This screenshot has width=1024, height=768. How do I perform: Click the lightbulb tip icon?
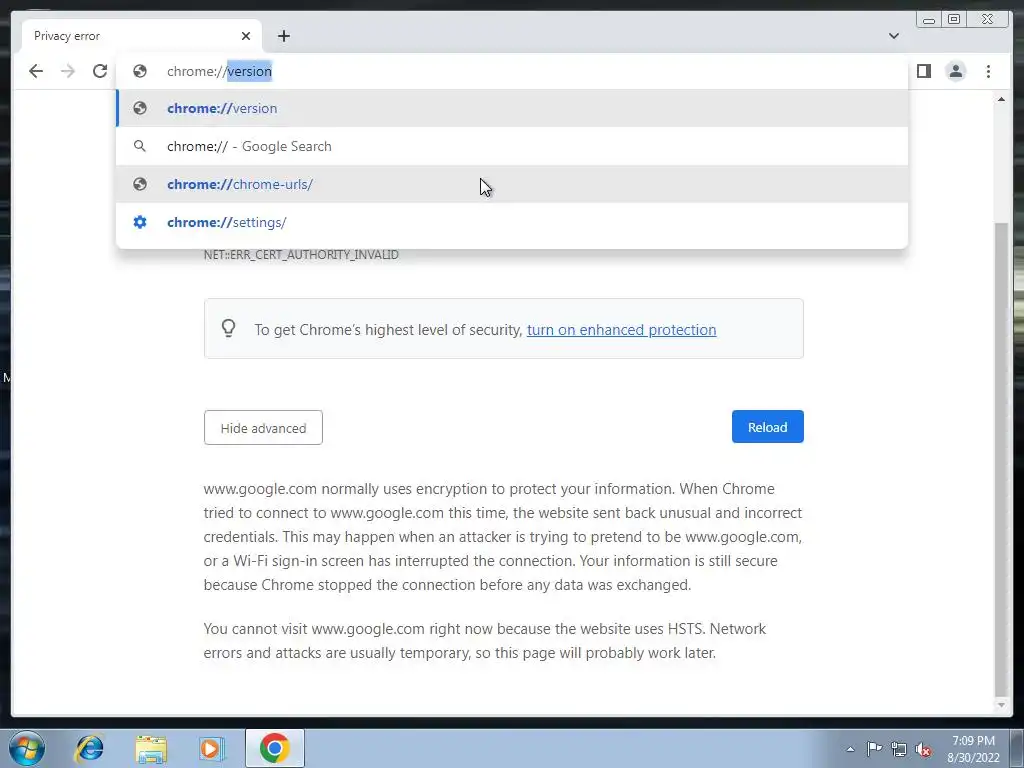228,328
